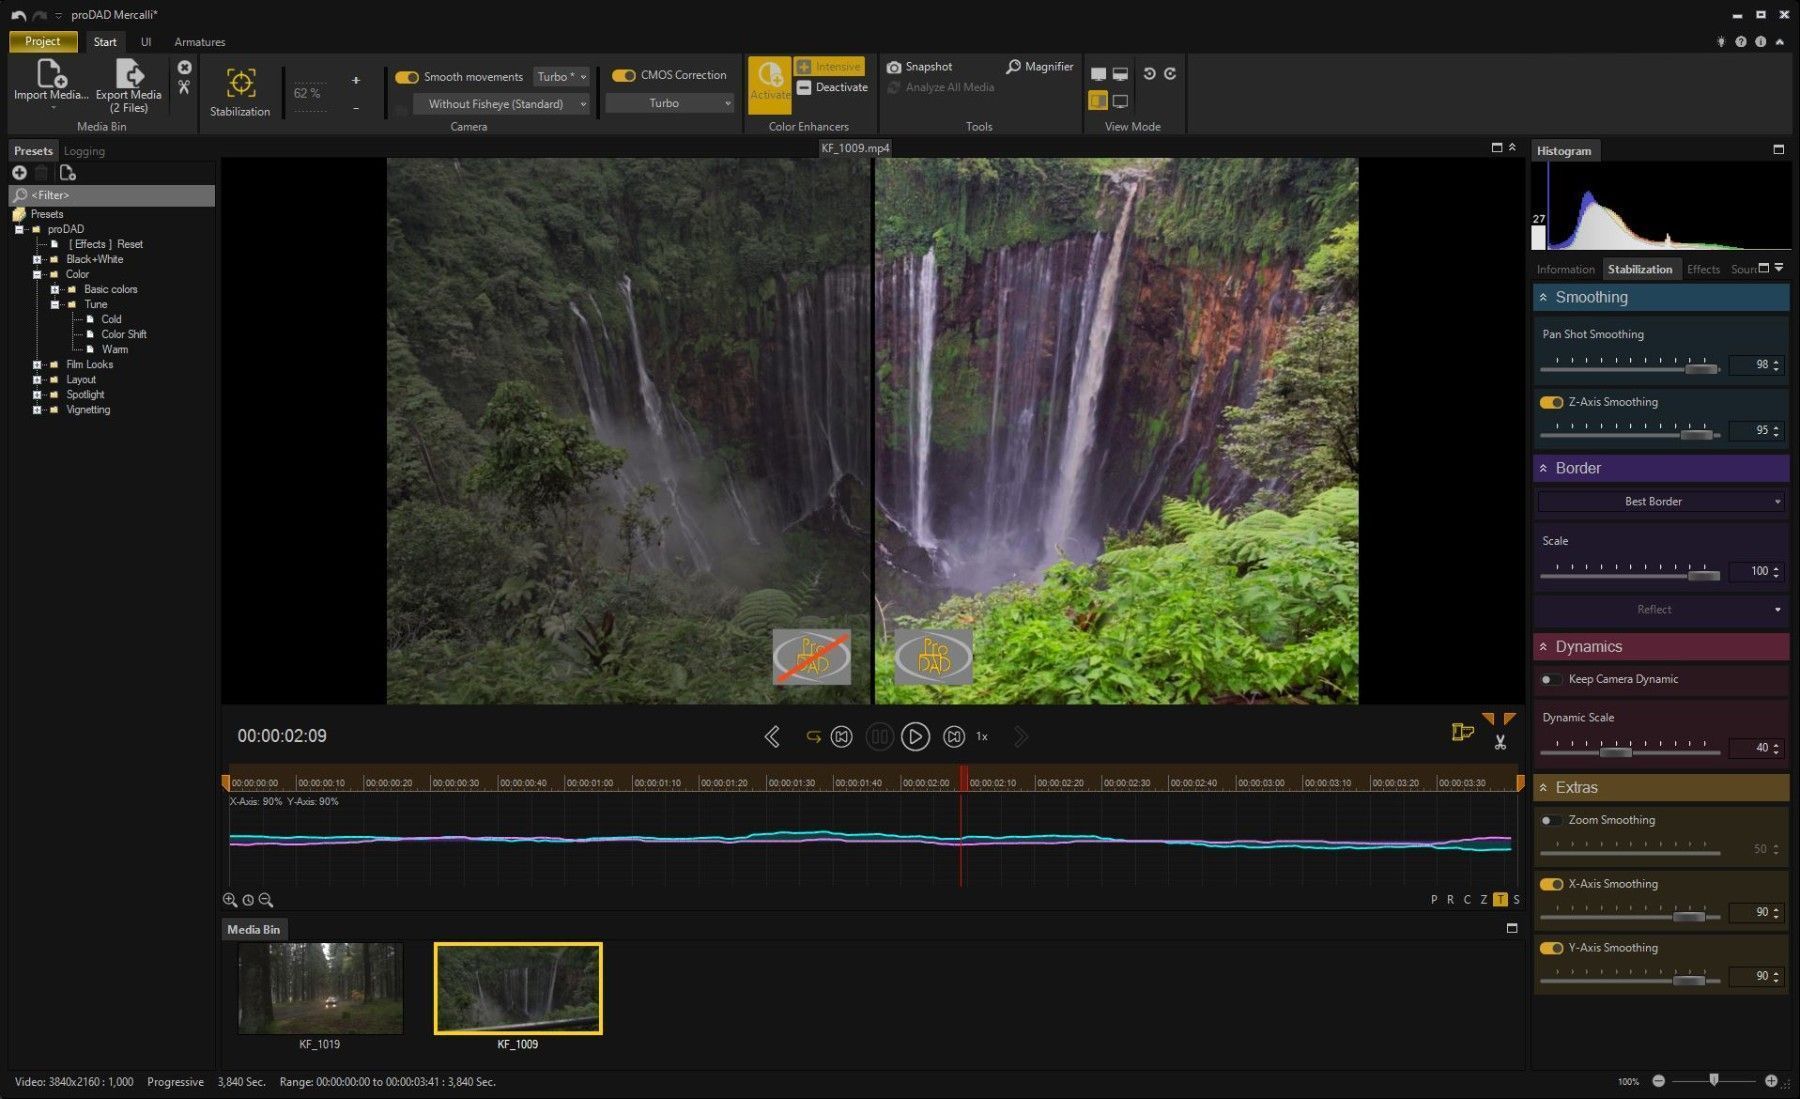
Task: Open the Magnifier tool
Action: click(x=1039, y=67)
